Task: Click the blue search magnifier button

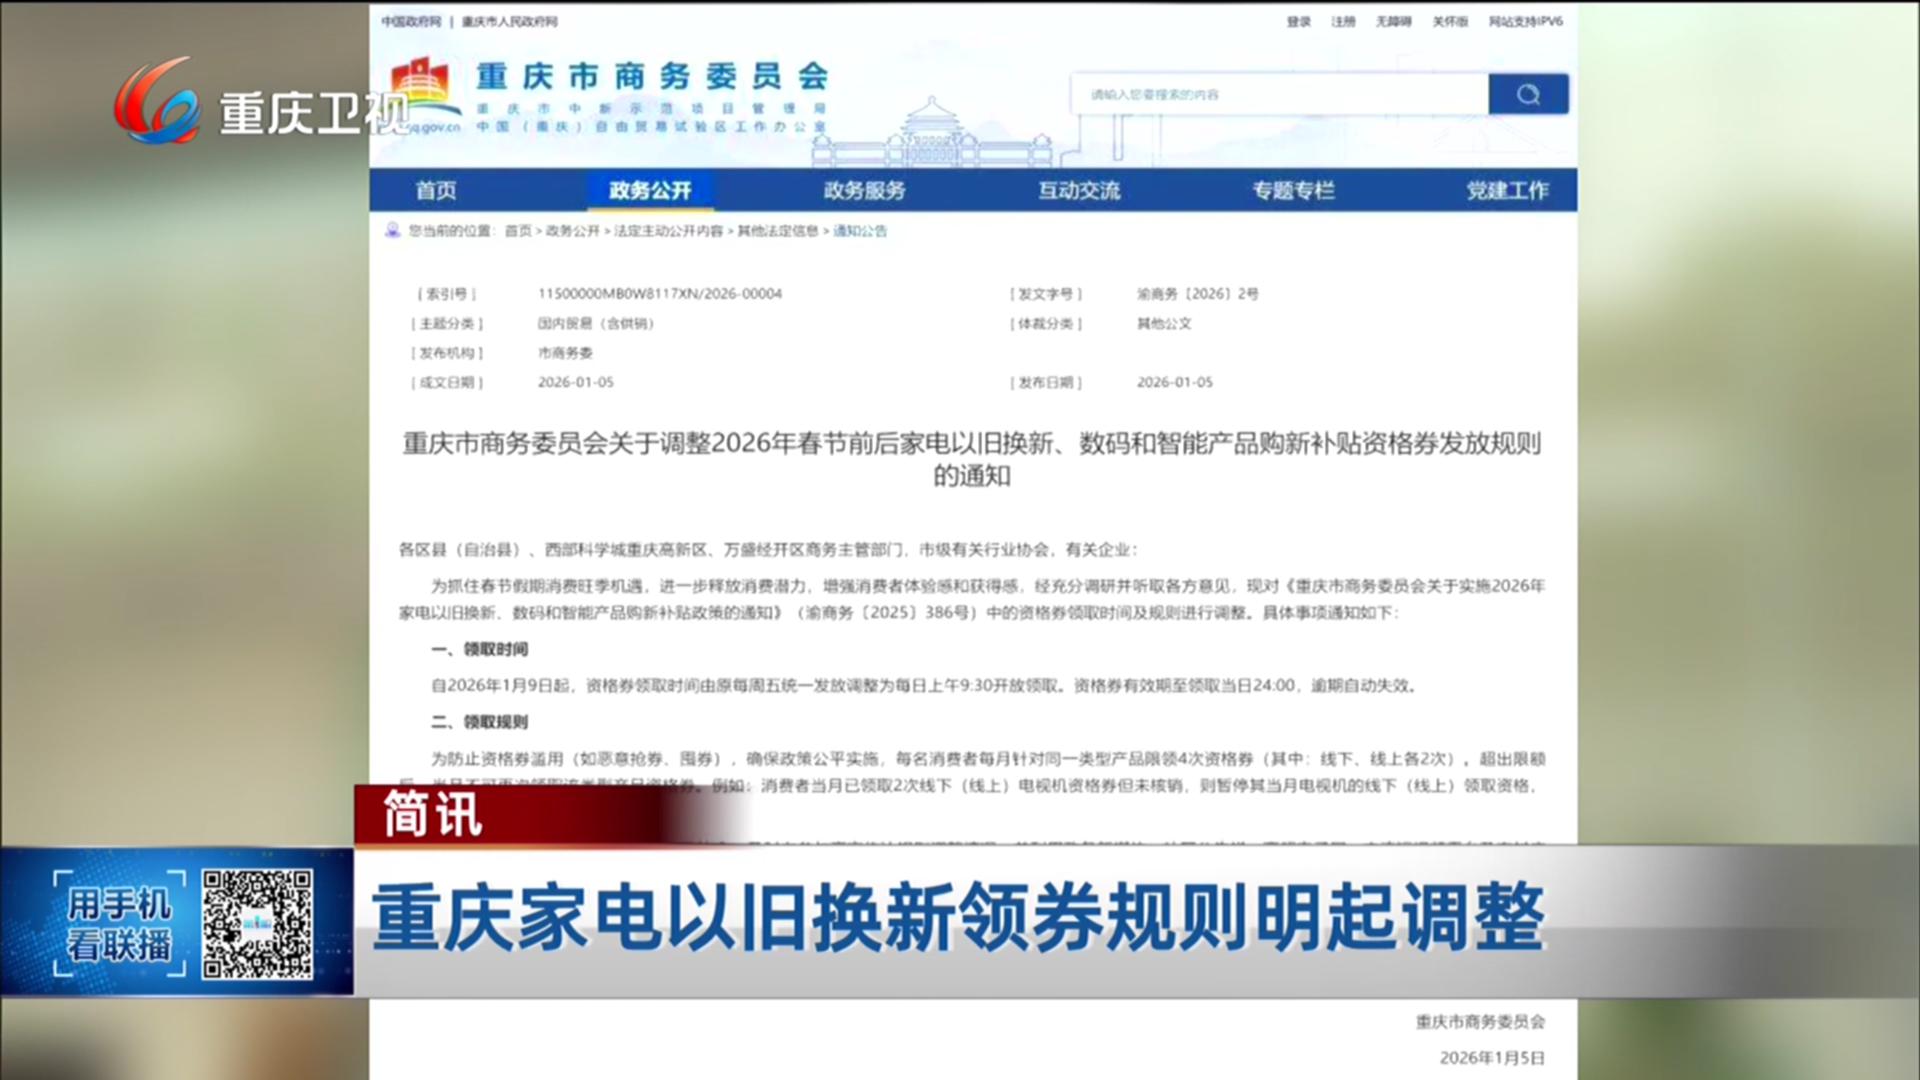Action: (x=1527, y=94)
